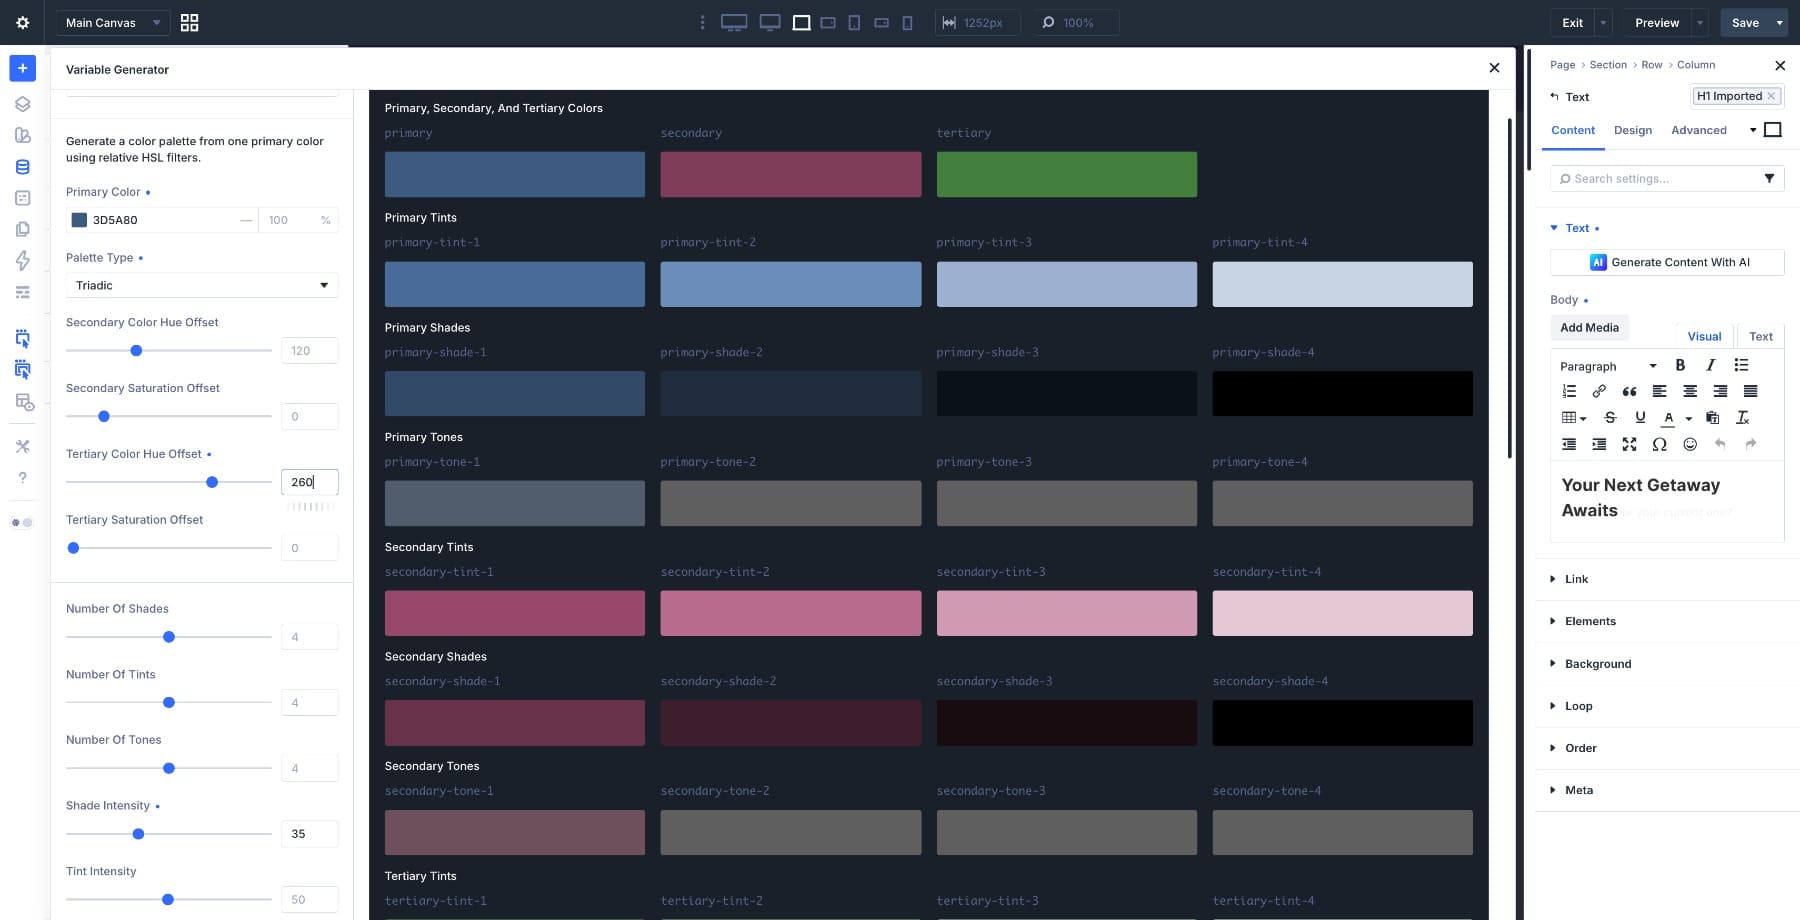
Task: Select the Visual editor tab
Action: [1704, 336]
